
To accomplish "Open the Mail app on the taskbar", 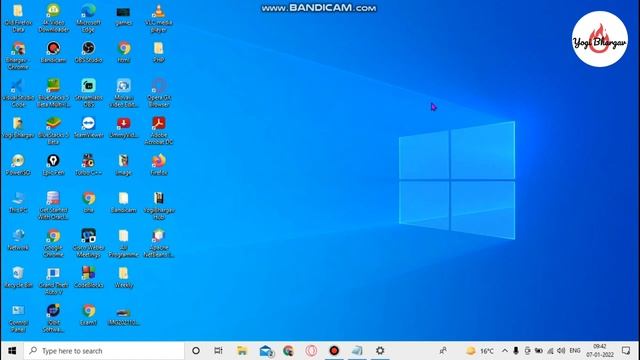I will pyautogui.click(x=266, y=351).
